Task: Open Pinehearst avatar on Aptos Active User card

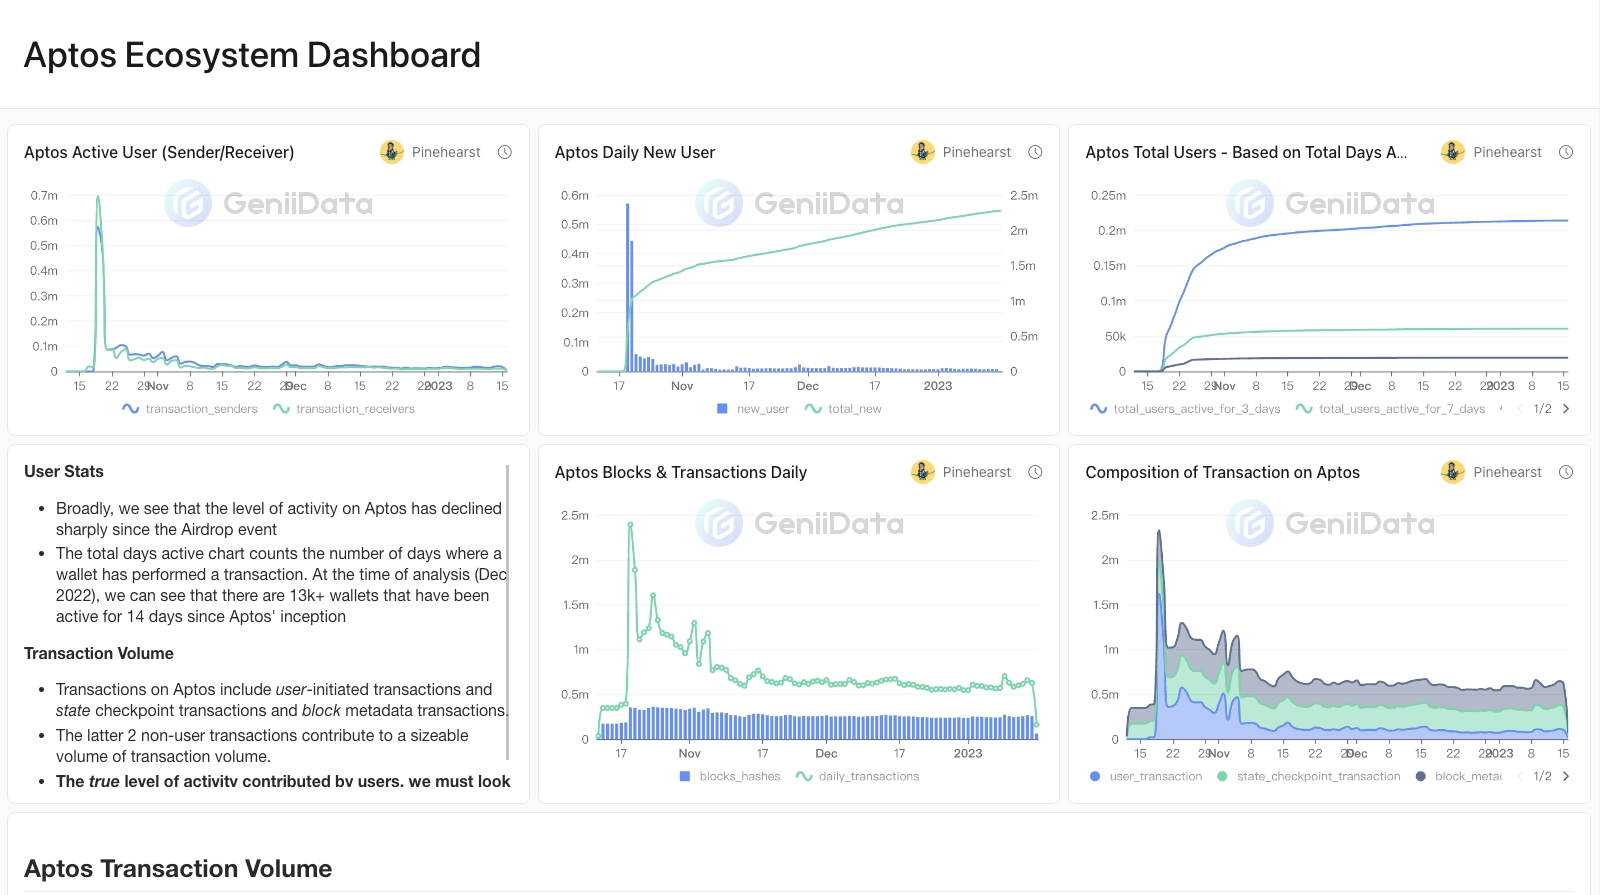Action: 392,152
